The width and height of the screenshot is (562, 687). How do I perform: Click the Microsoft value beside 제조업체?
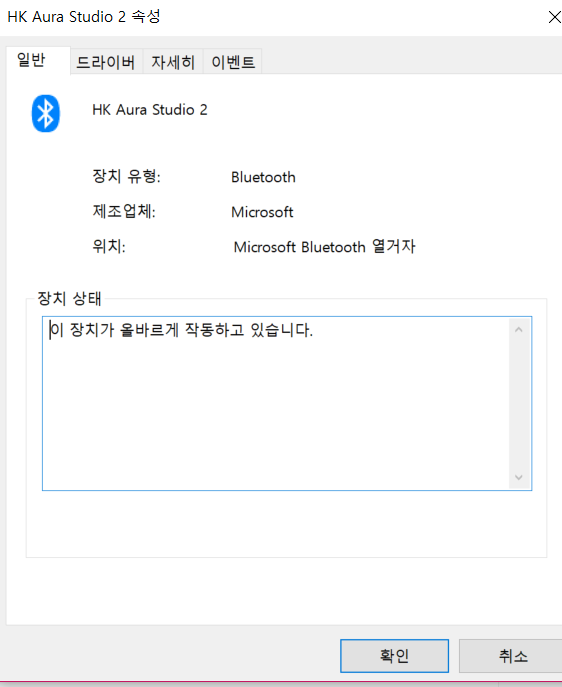pyautogui.click(x=262, y=212)
